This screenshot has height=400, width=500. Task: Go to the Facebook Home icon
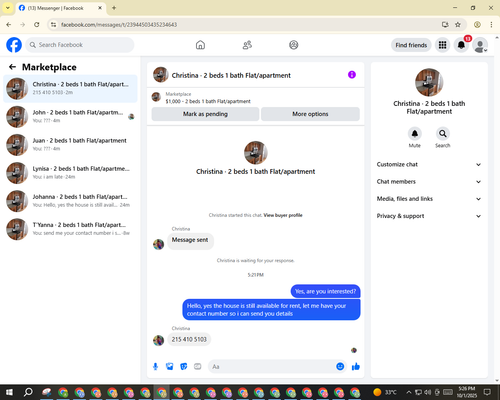click(x=200, y=45)
